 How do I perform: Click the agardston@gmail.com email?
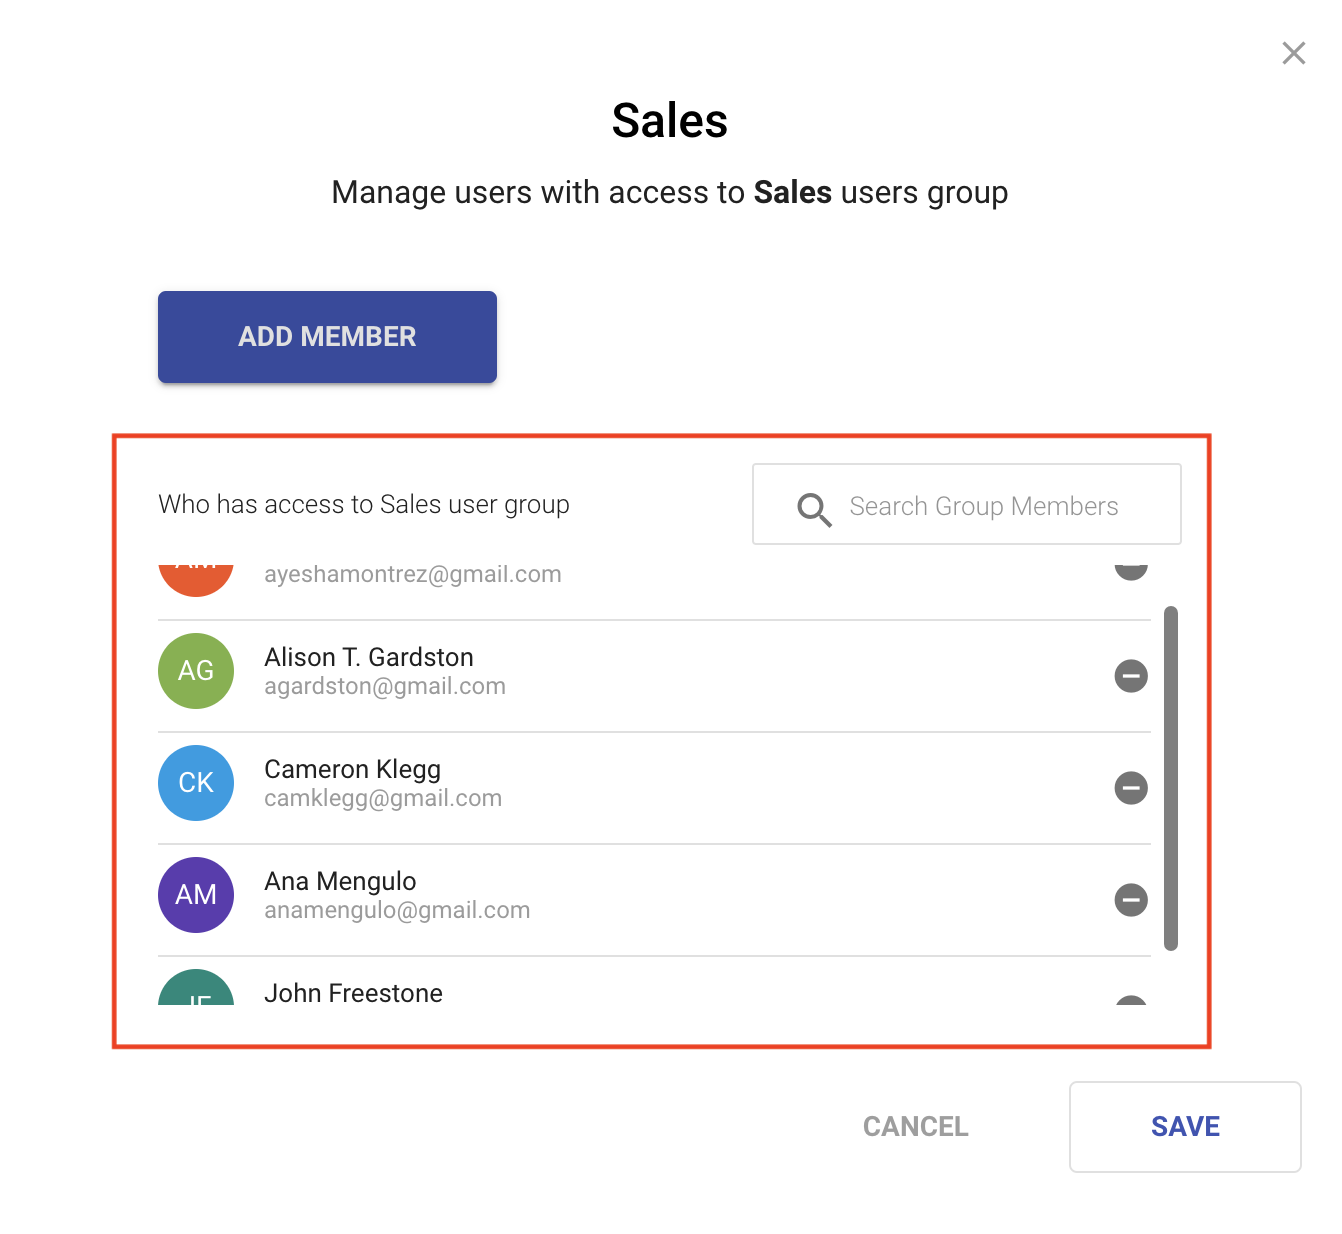pyautogui.click(x=385, y=687)
